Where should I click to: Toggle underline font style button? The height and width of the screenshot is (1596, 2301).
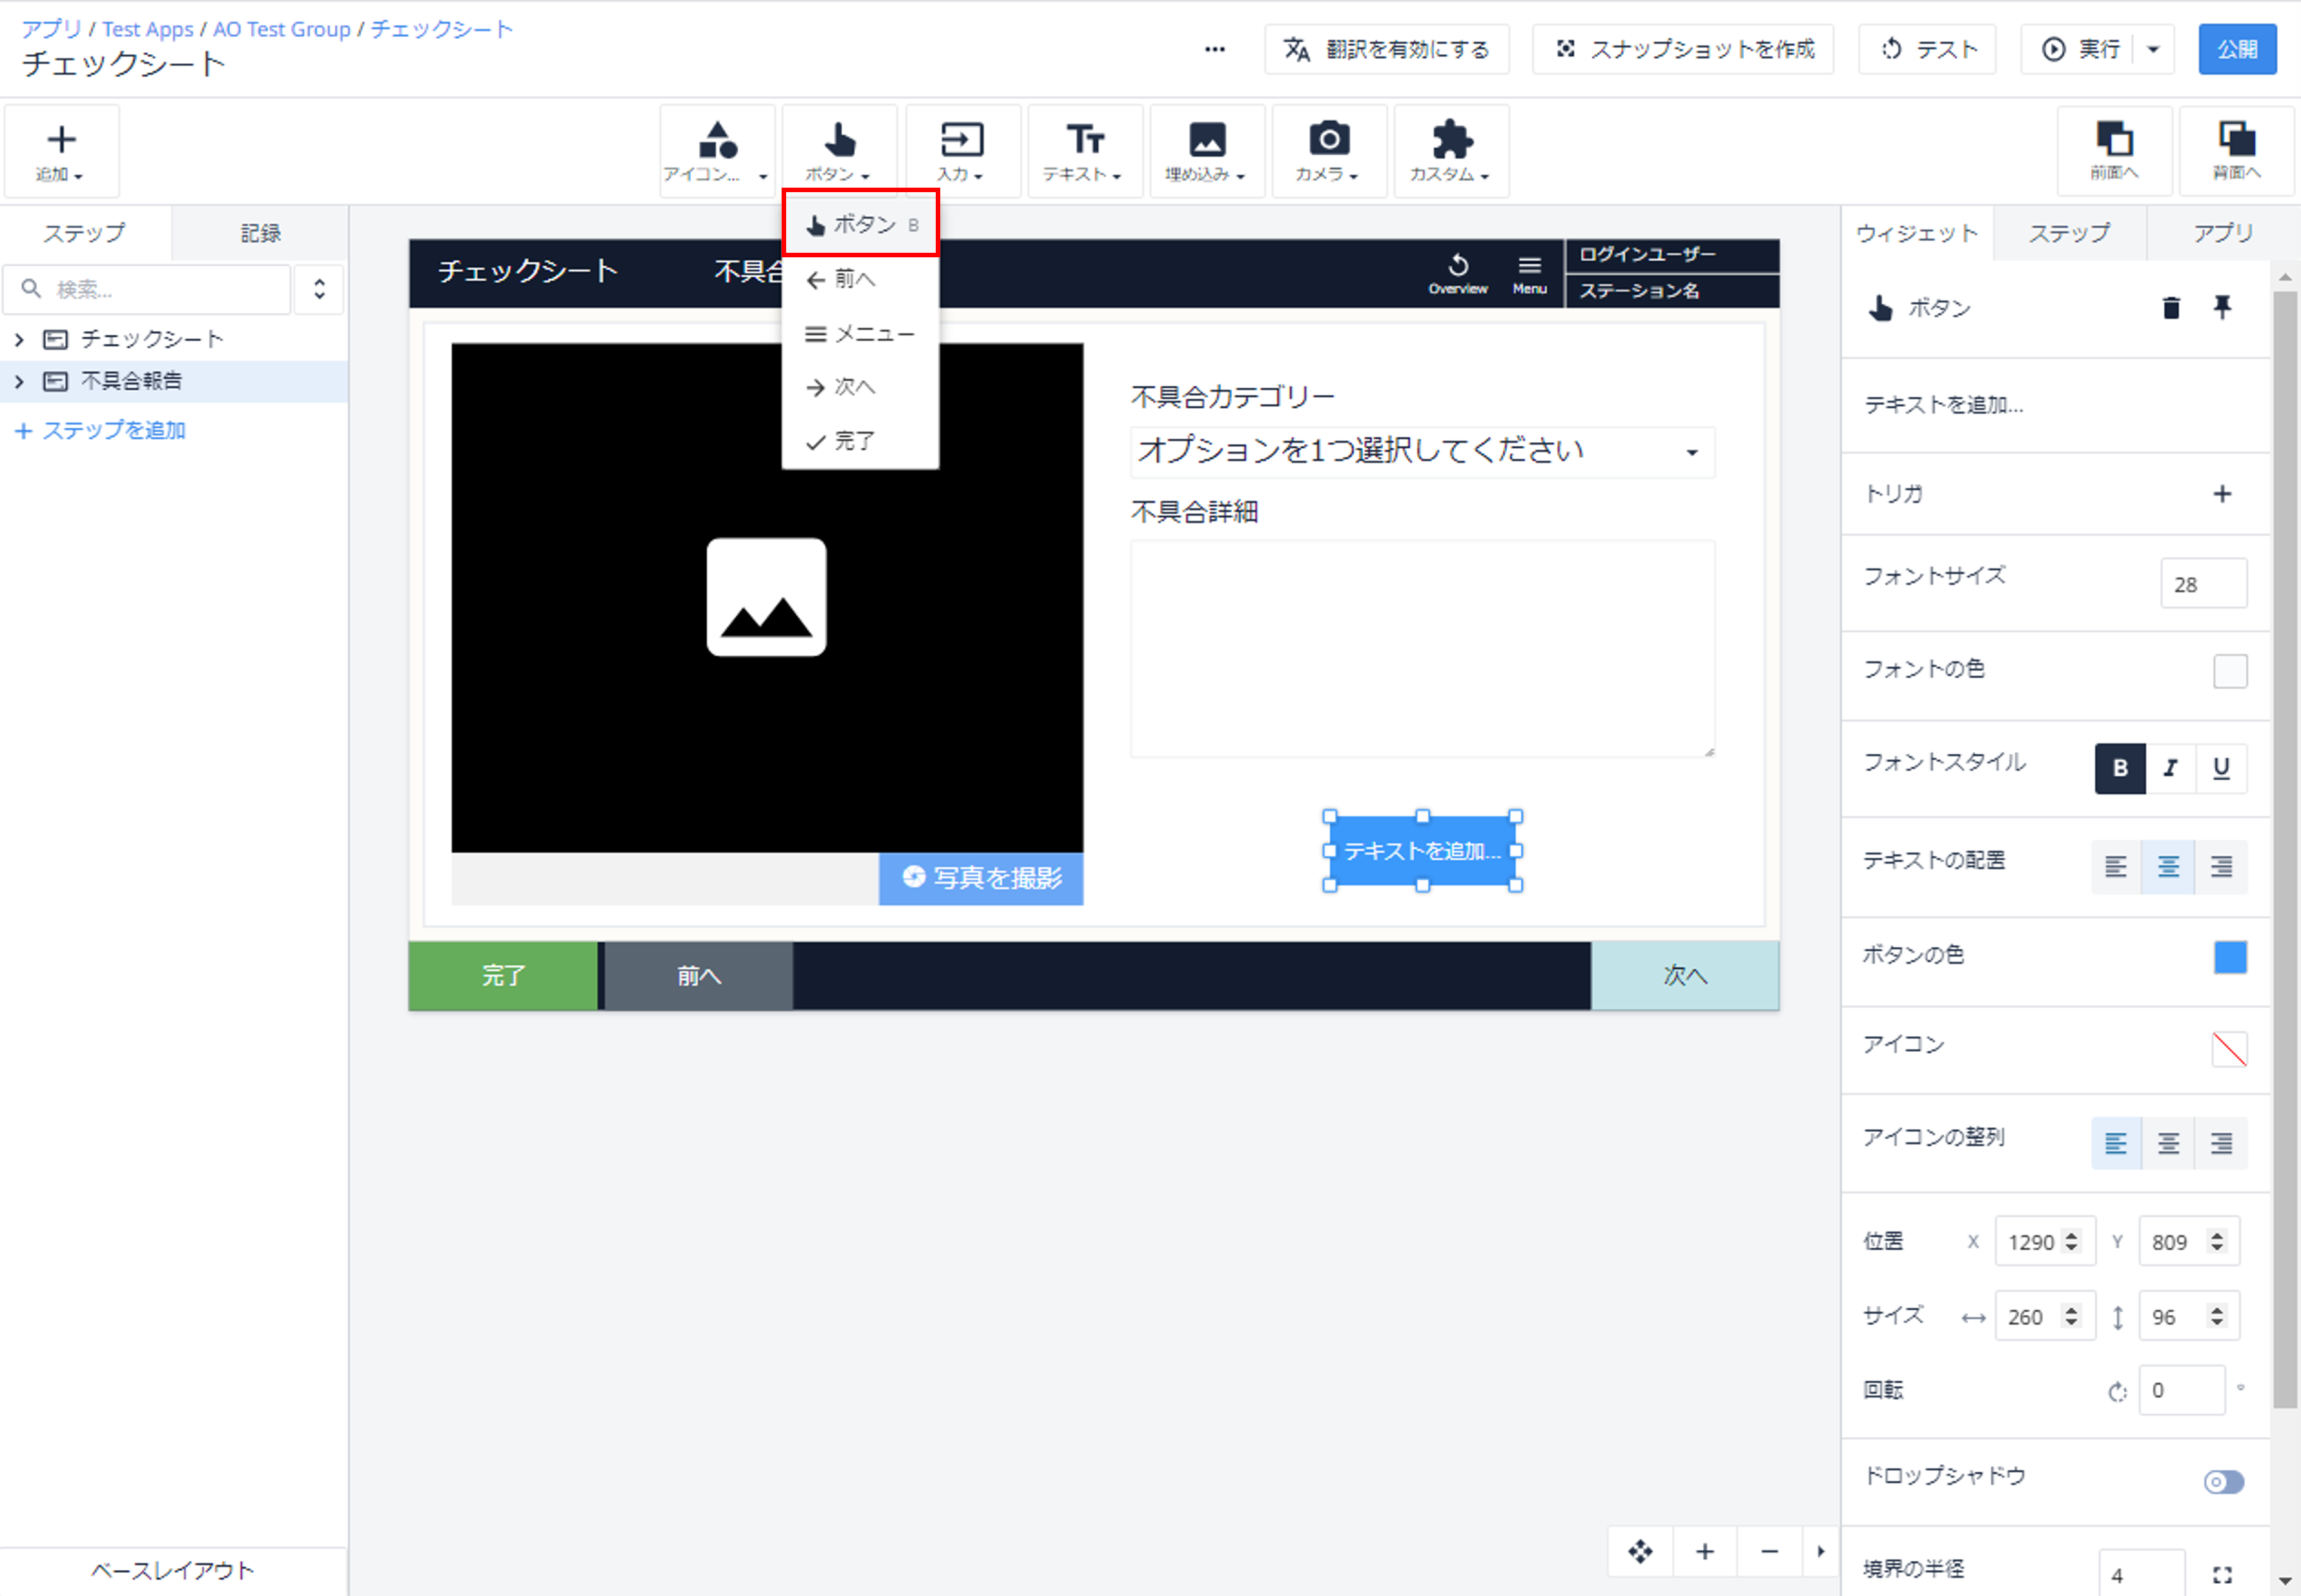coord(2221,768)
